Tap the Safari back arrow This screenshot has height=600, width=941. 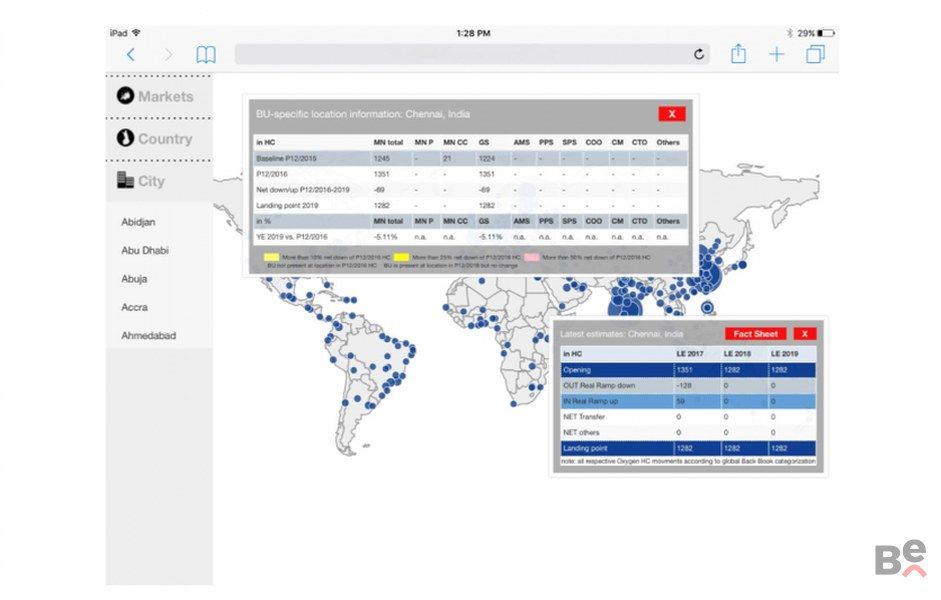(x=131, y=55)
